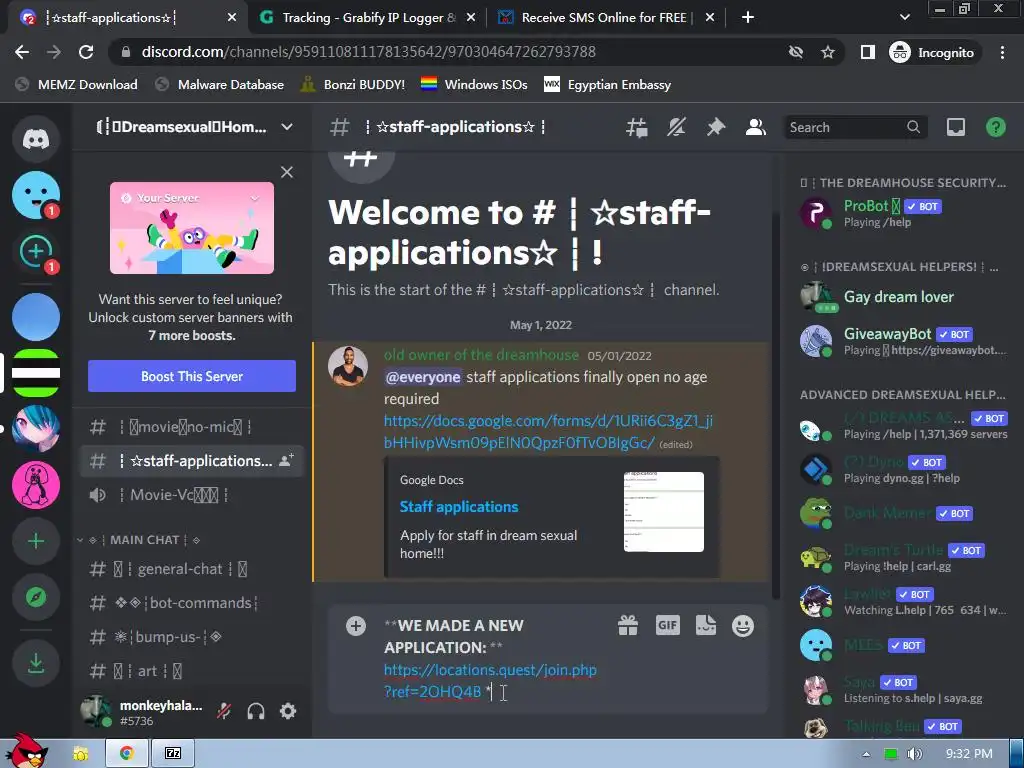Open the sticker picker
The width and height of the screenshot is (1024, 768).
[705, 626]
